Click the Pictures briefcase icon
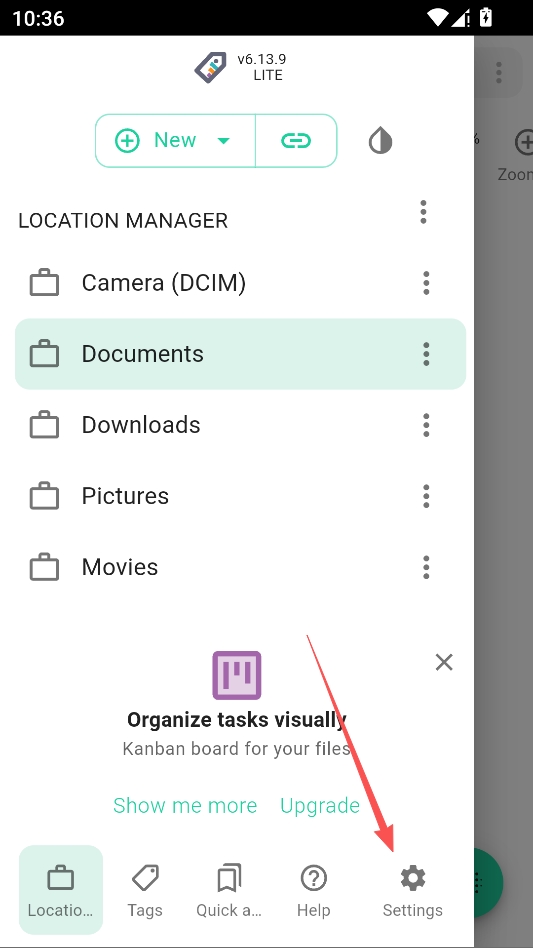 (44, 496)
